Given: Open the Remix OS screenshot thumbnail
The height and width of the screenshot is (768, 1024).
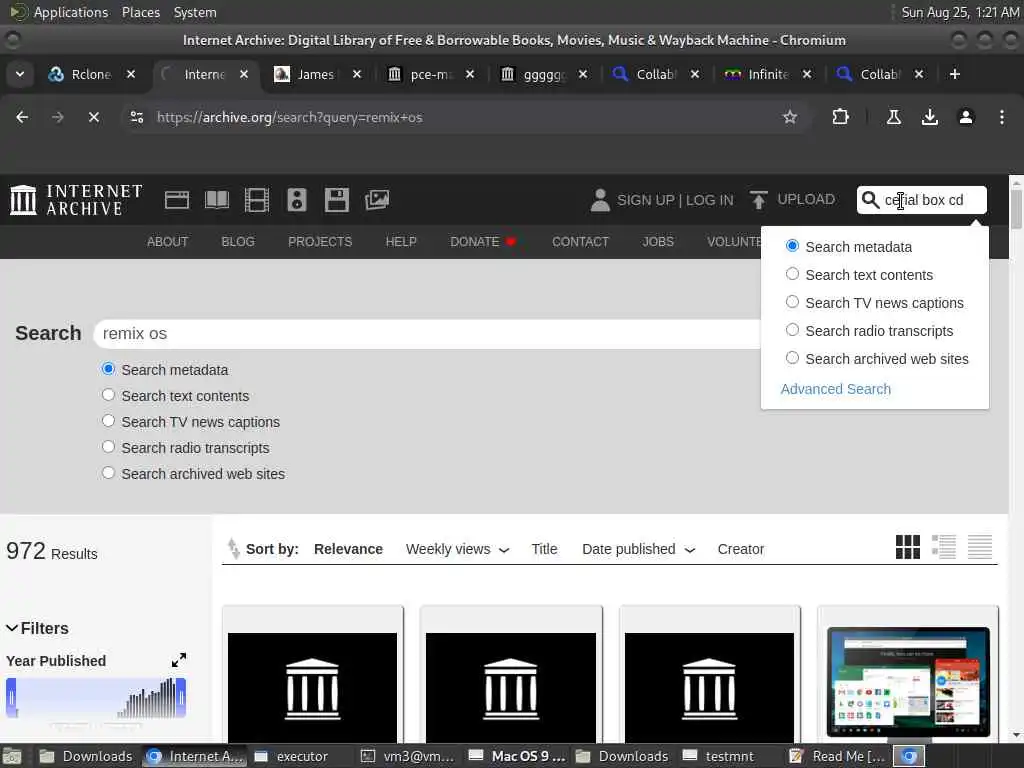Looking at the screenshot, I should pyautogui.click(x=908, y=682).
